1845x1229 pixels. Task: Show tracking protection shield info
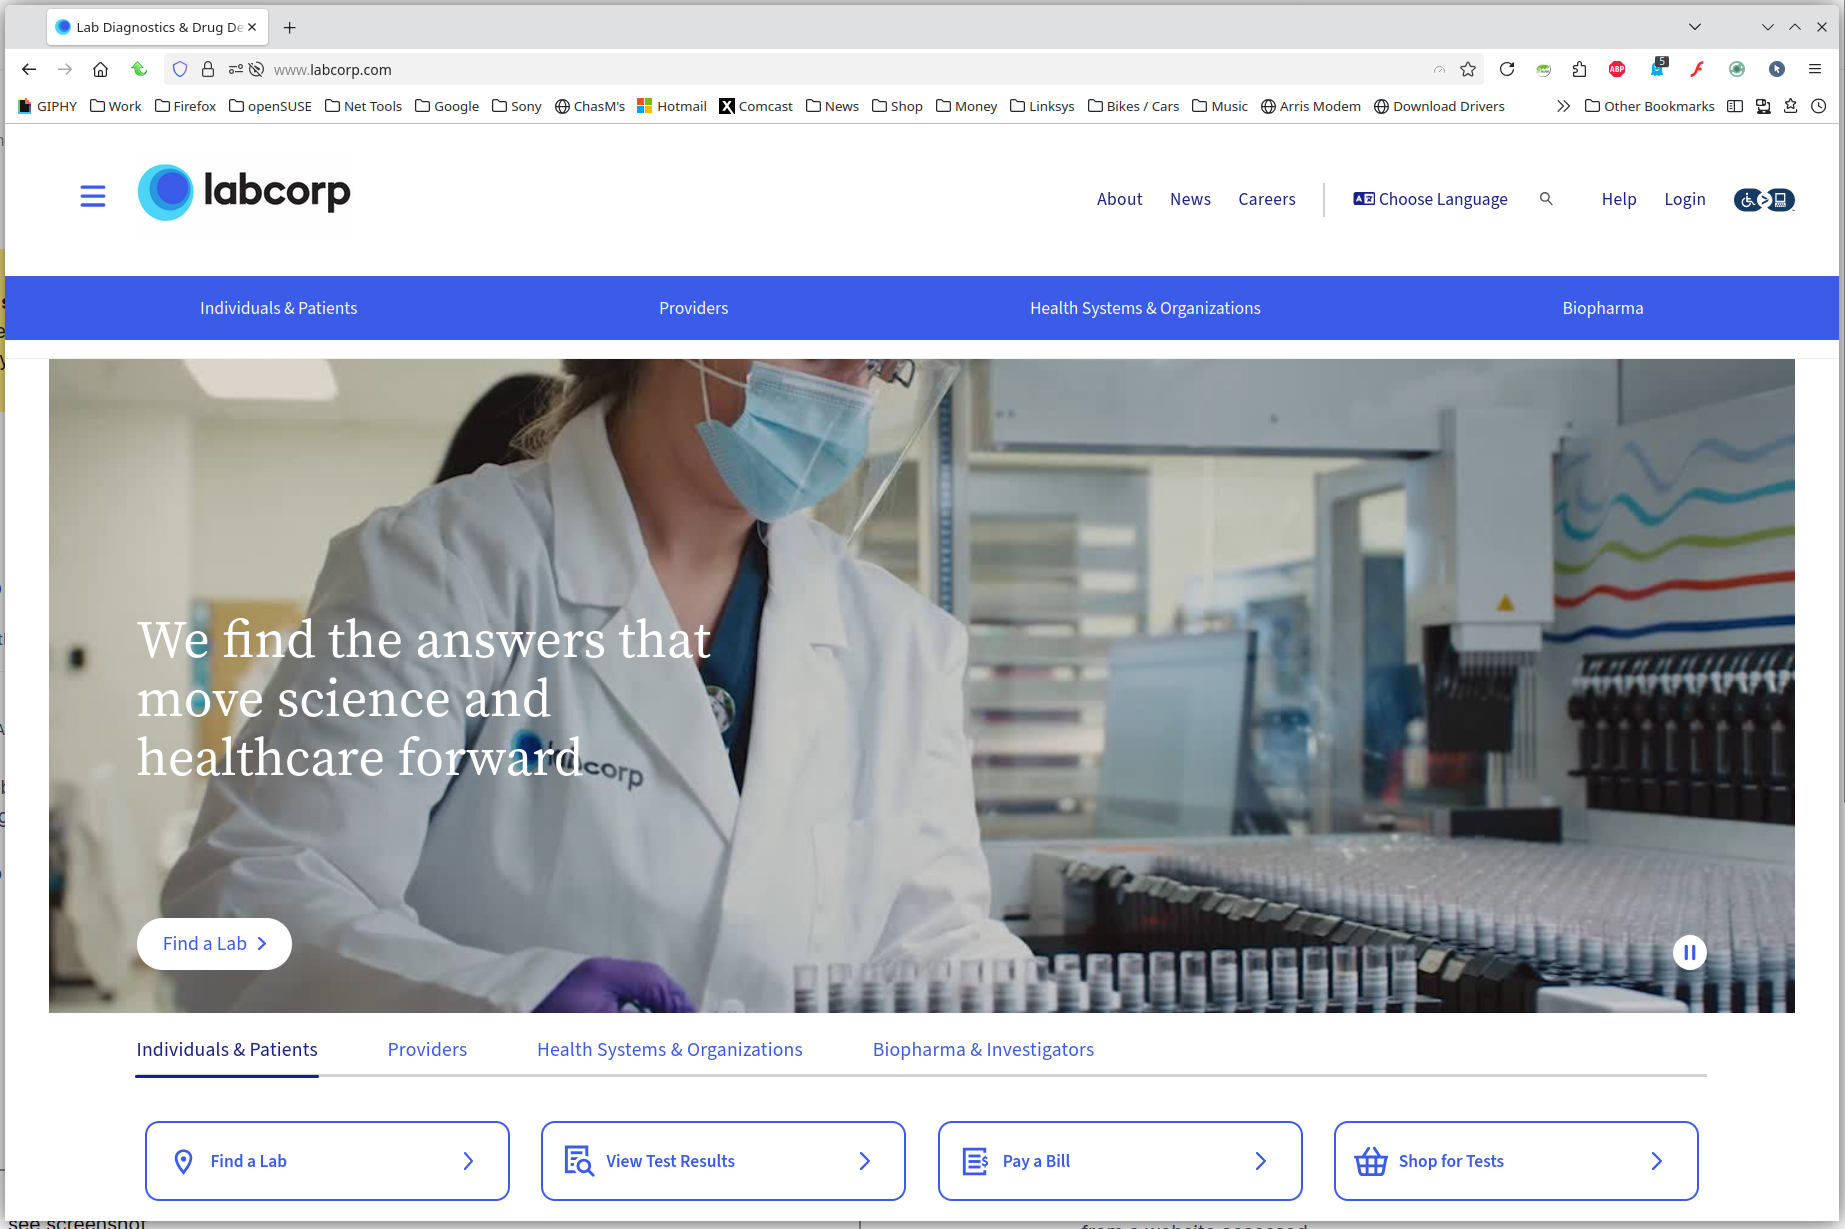pos(180,69)
